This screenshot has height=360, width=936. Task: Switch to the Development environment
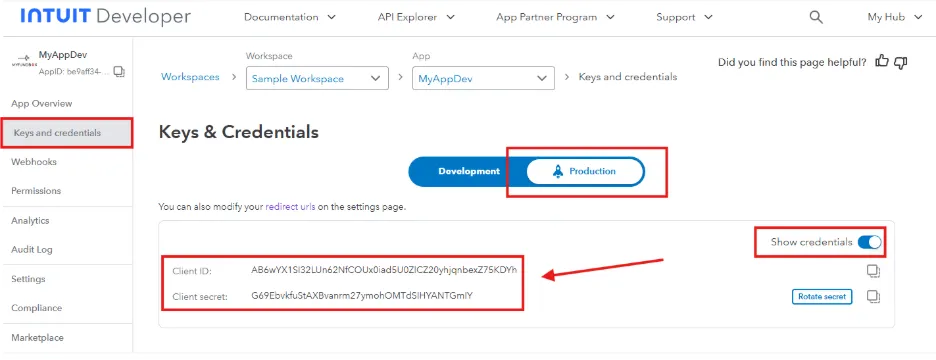click(x=469, y=171)
